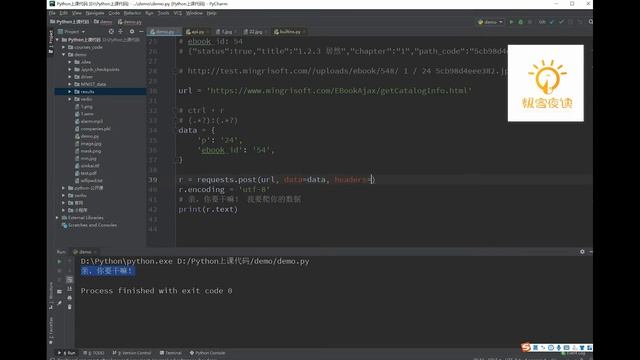Start debugging with the green bug icon

pos(520,22)
